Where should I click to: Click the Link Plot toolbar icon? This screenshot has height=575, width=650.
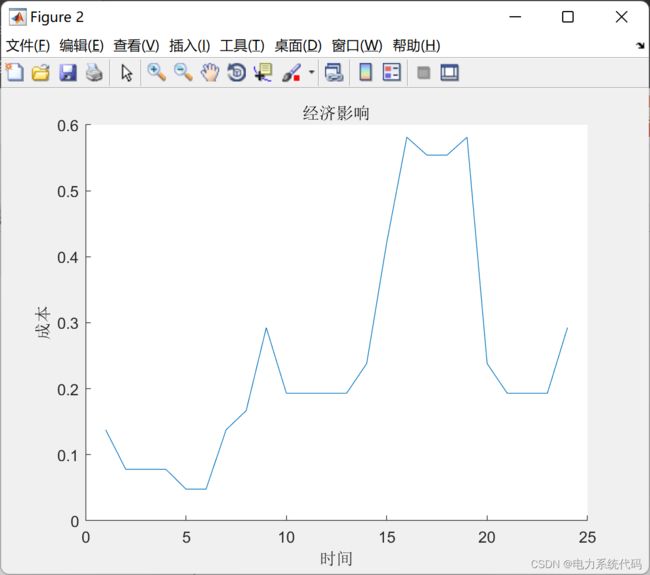[334, 73]
